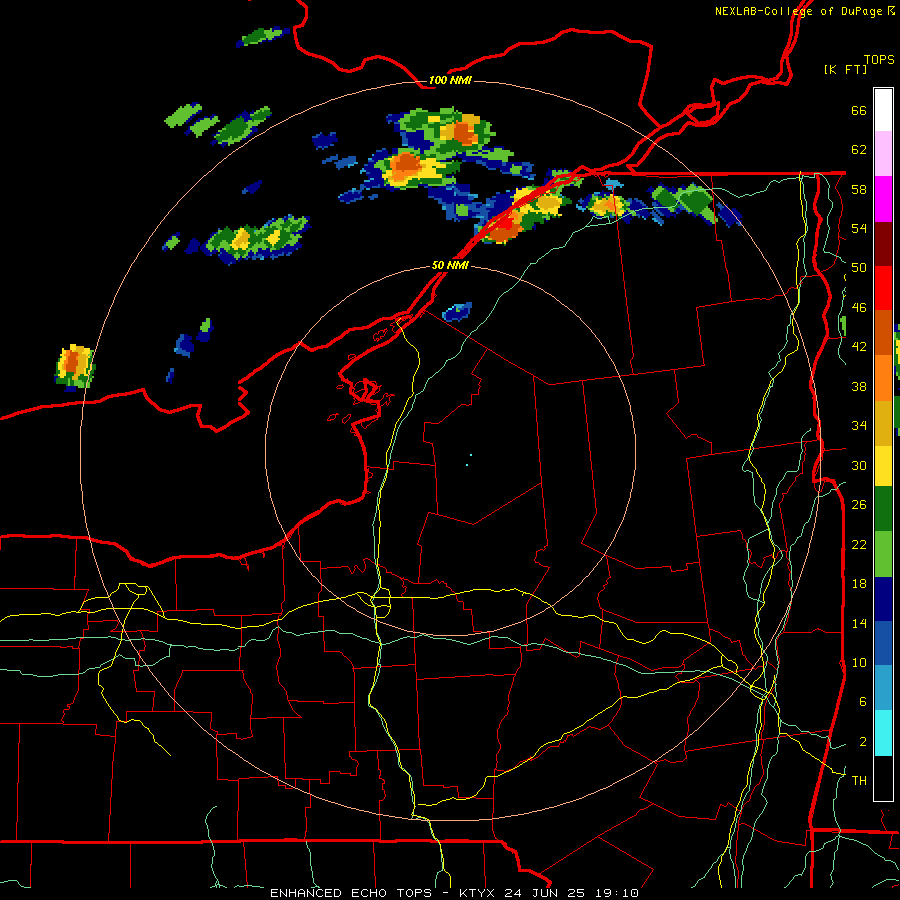Image resolution: width=900 pixels, height=900 pixels.
Task: Click the 10 value on the legend
Action: tap(859, 662)
